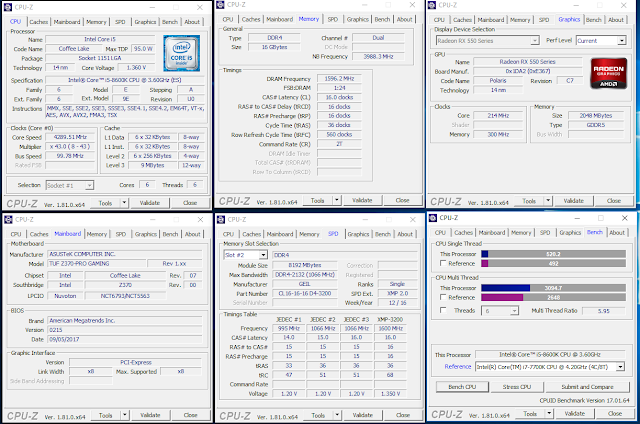Start the Bench CPU test
640x424 pixels.
462,387
